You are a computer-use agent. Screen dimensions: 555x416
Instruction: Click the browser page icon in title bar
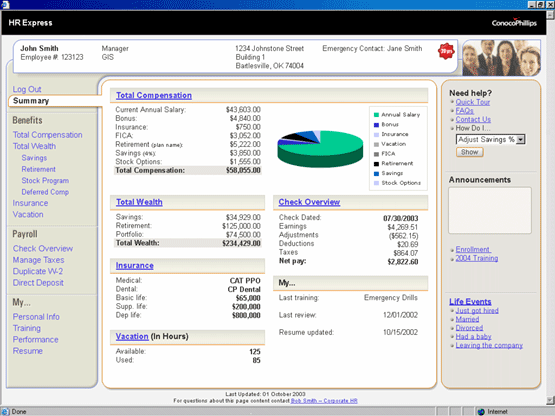tap(5, 4)
